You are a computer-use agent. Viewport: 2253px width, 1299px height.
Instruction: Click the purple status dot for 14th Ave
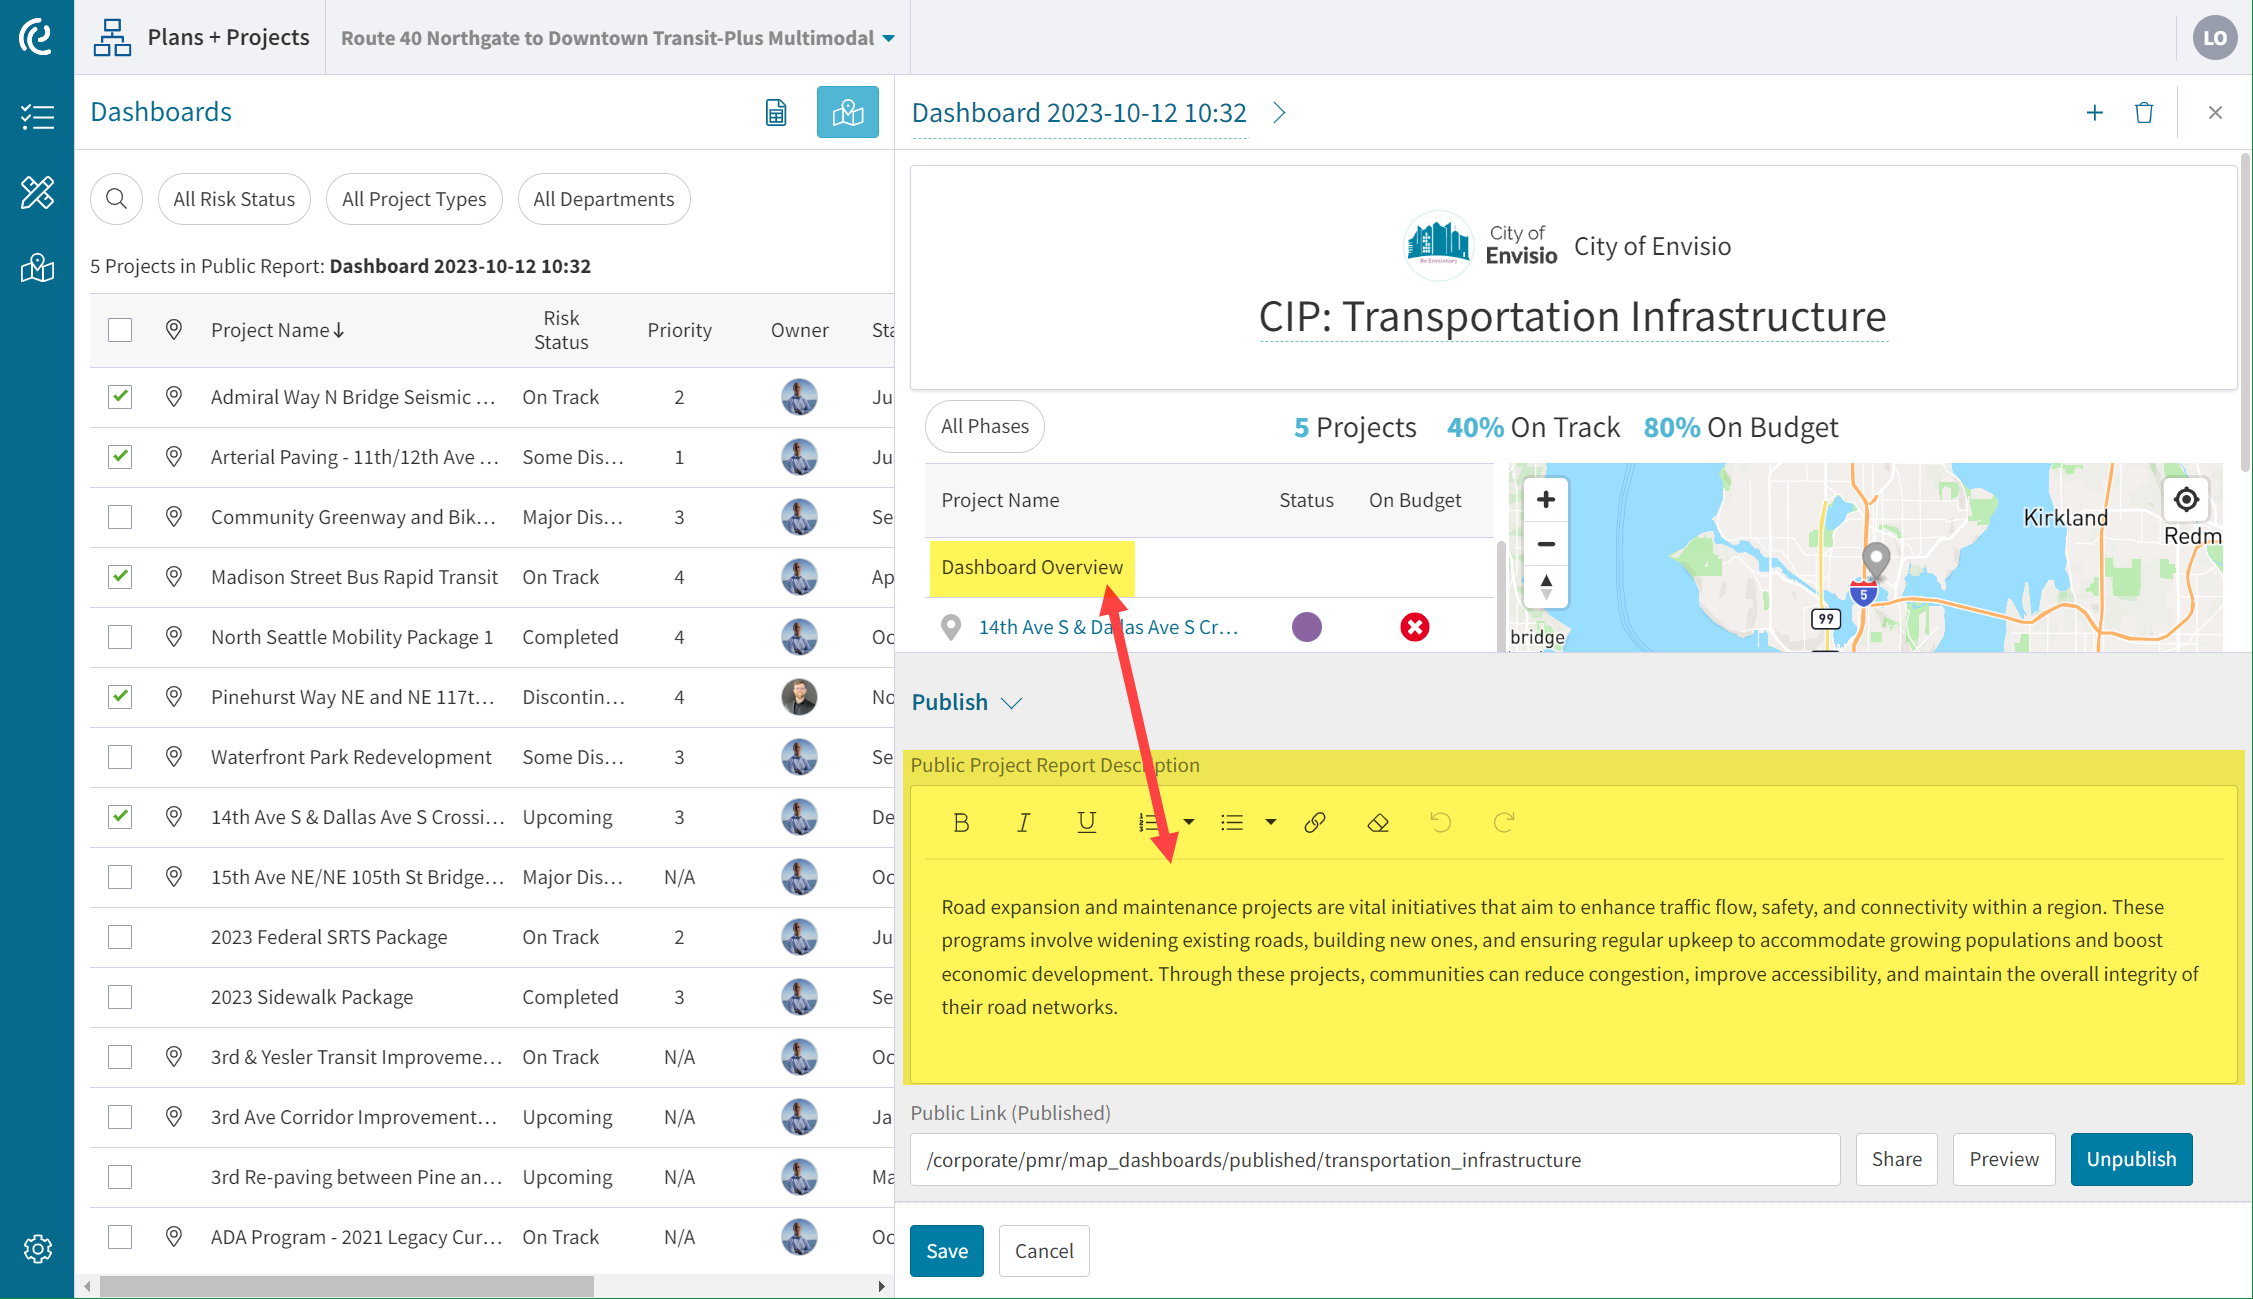point(1306,627)
